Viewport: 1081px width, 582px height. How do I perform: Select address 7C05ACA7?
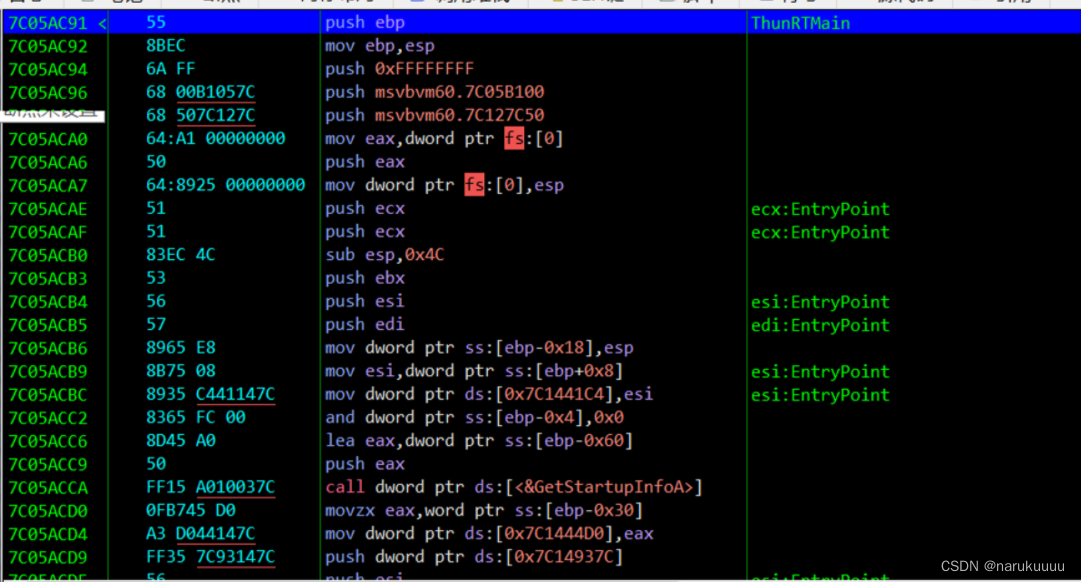(x=48, y=186)
